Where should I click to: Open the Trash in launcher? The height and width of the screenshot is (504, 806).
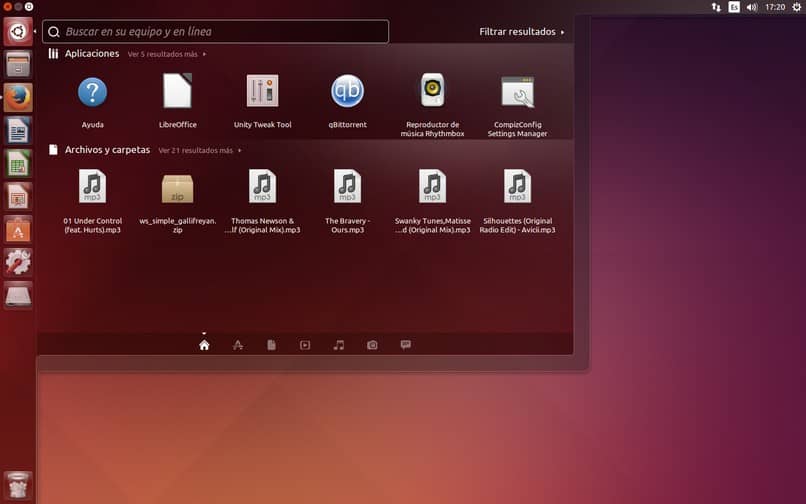point(18,485)
